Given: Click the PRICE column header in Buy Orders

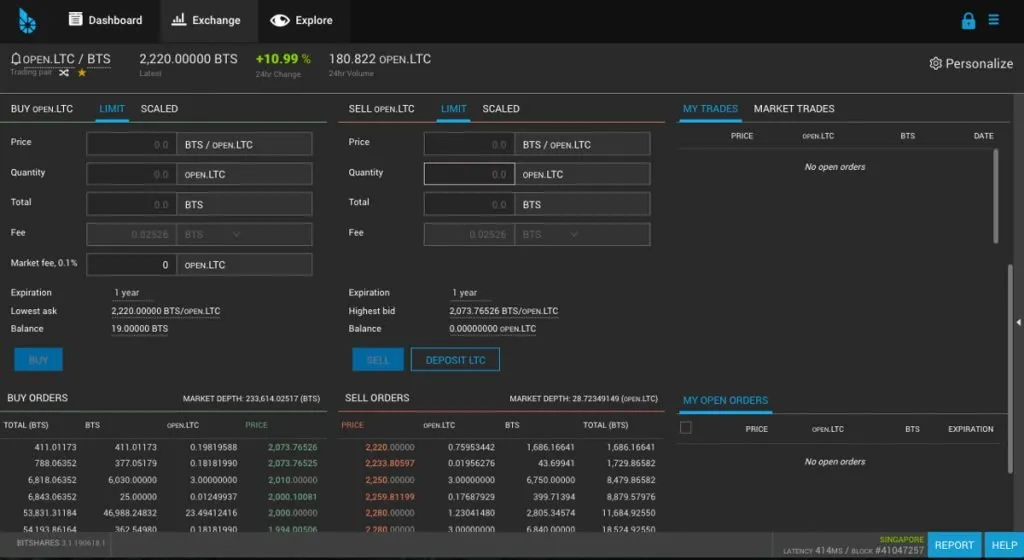Looking at the screenshot, I should click(256, 425).
